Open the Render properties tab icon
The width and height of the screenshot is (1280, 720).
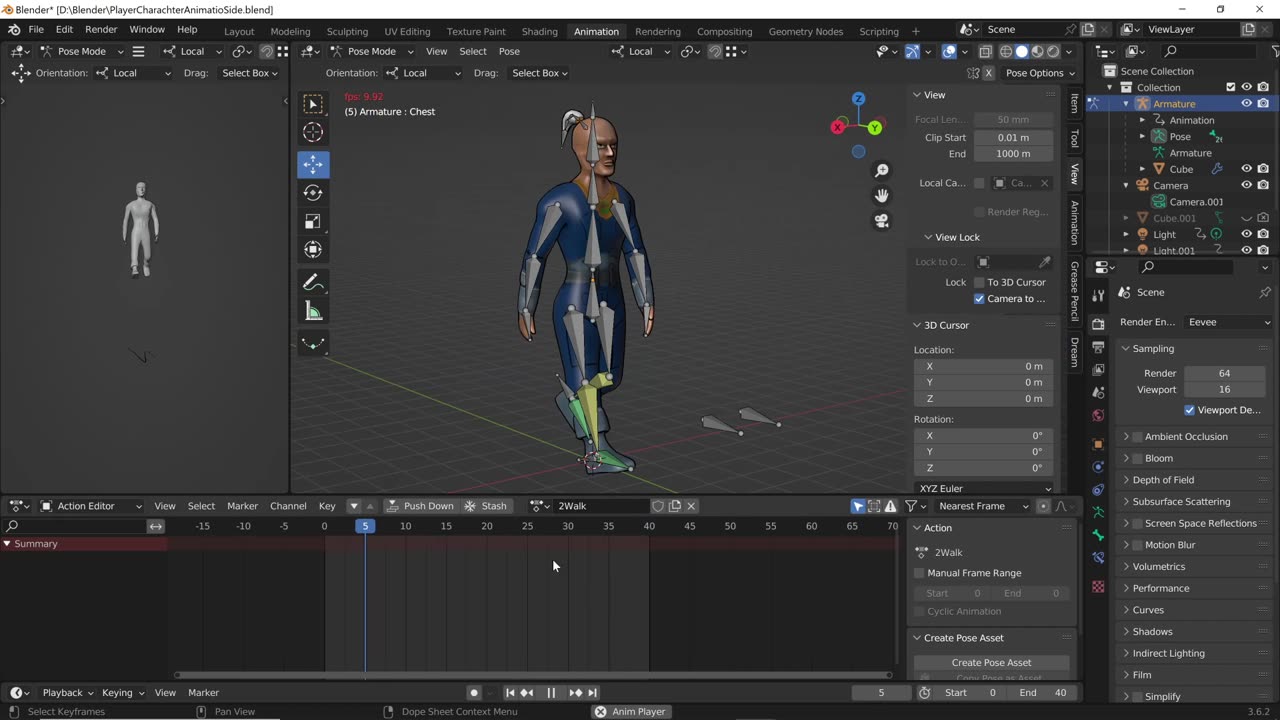1098,323
